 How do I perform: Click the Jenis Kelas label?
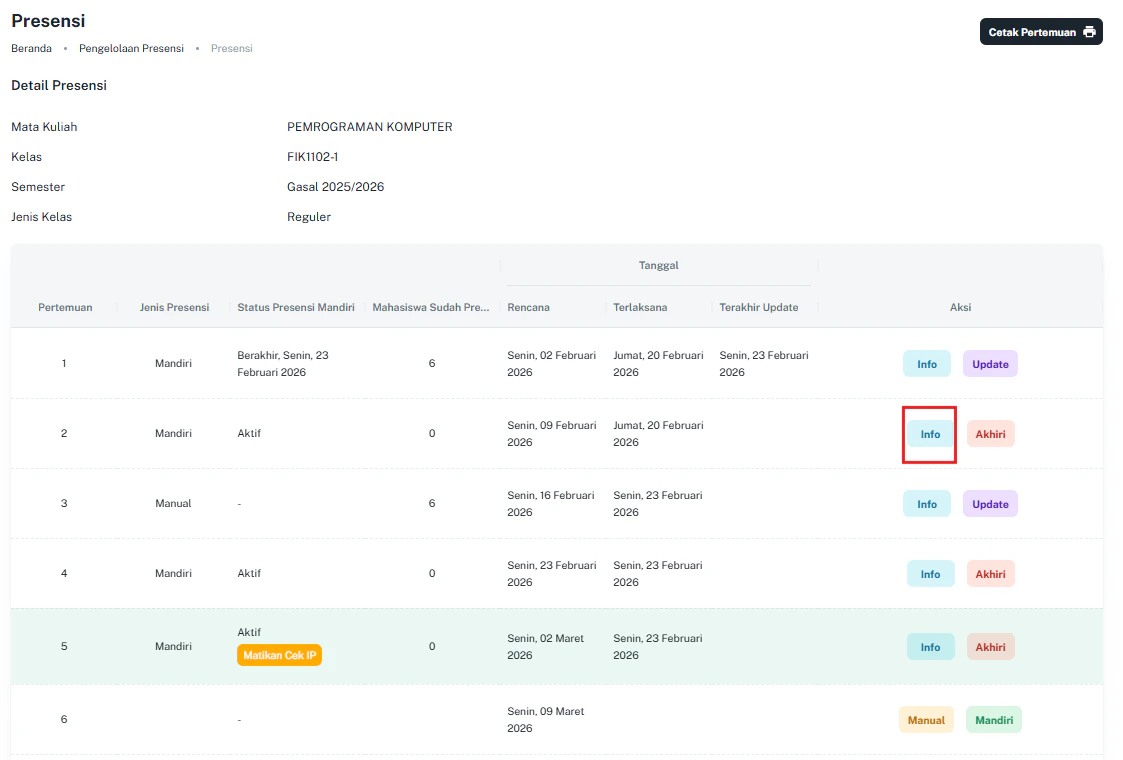coord(42,217)
